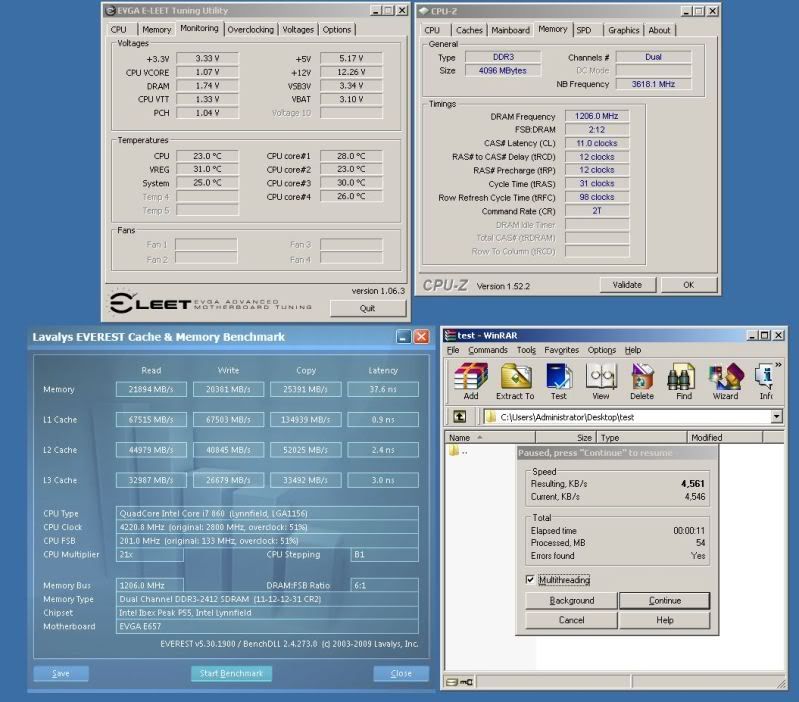Click the DRAM Frequency 1206.0 MHz field

pos(597,116)
